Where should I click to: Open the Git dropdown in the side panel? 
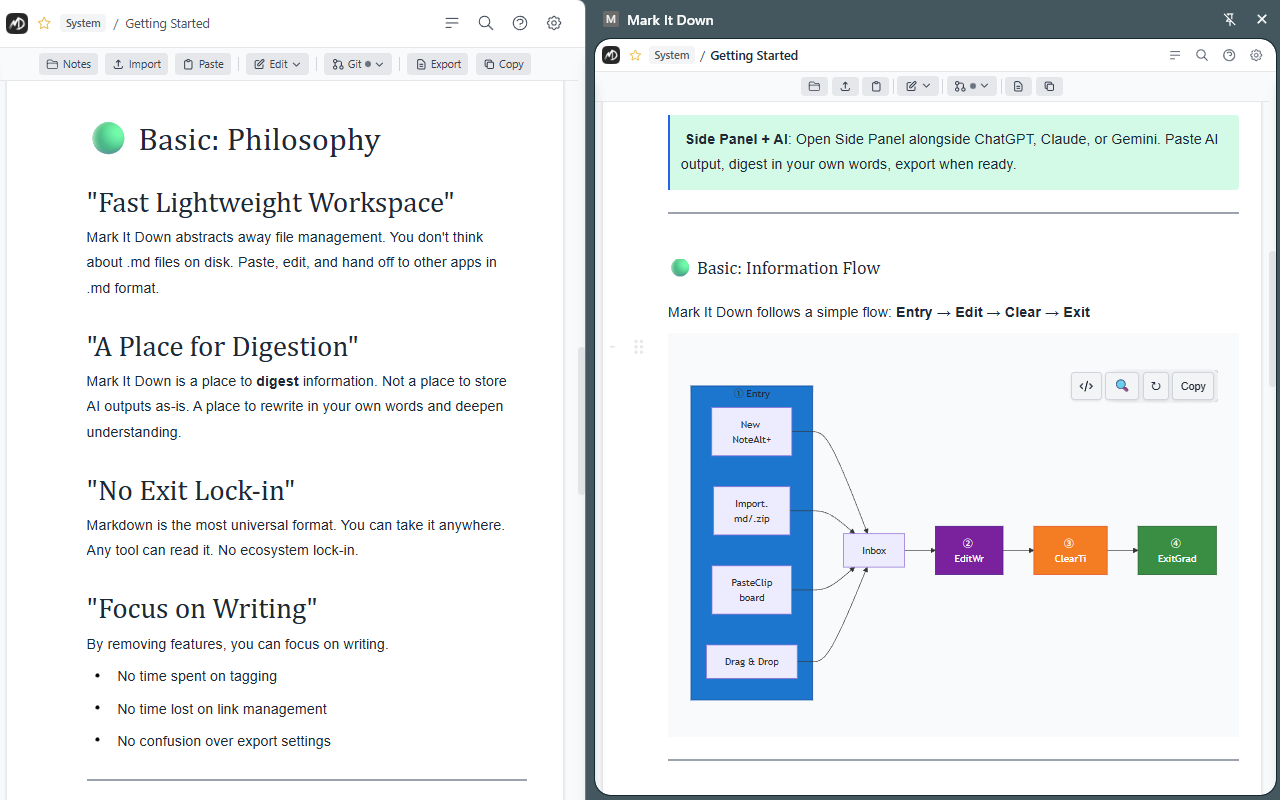[970, 86]
